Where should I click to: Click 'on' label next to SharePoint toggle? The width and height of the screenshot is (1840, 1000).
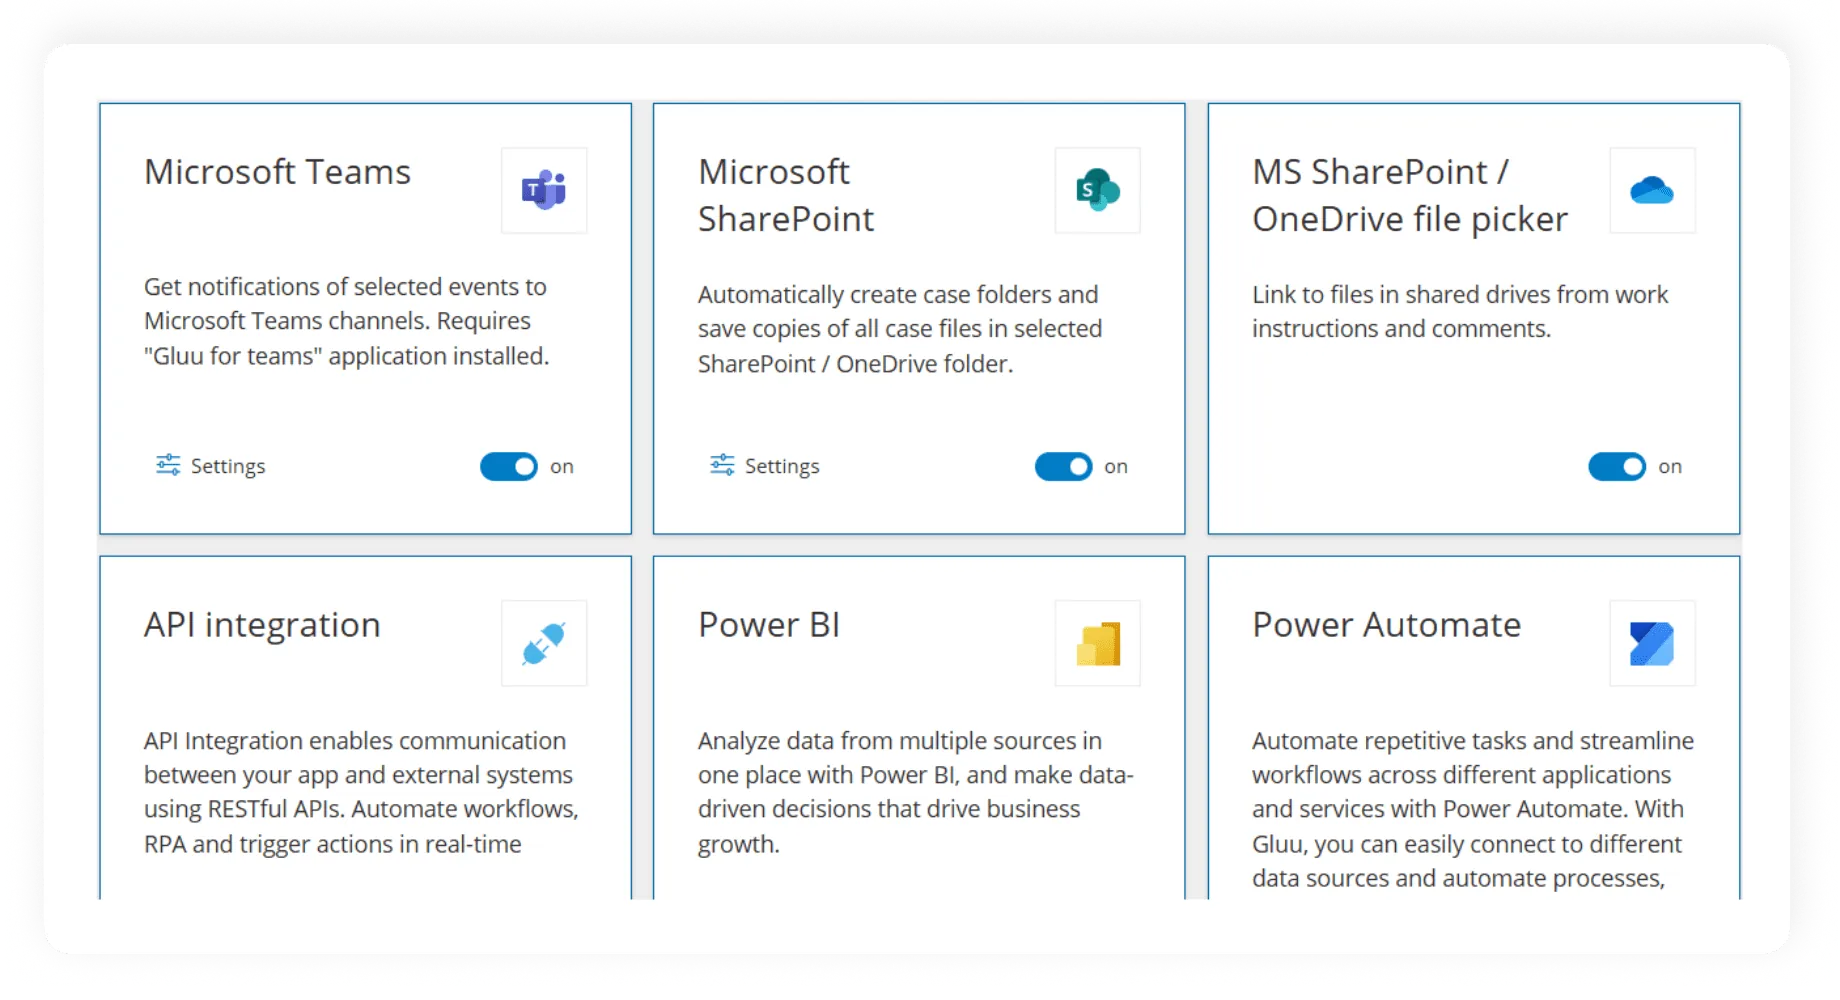(1116, 467)
